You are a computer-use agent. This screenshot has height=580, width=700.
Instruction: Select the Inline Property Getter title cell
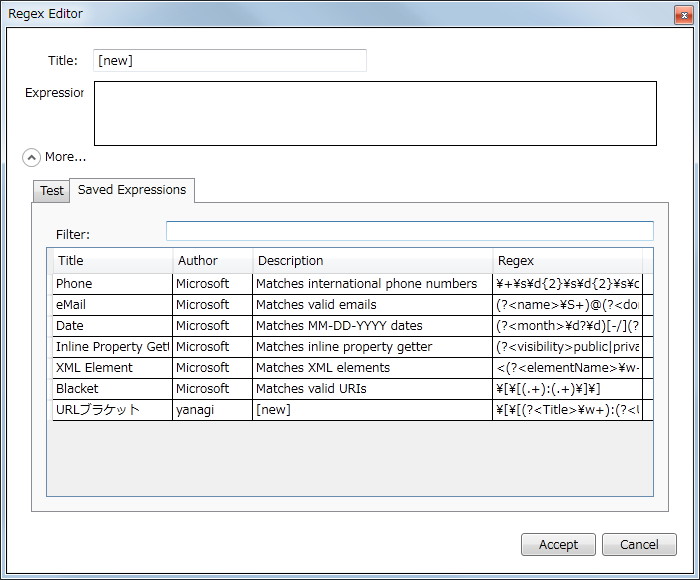pos(112,347)
